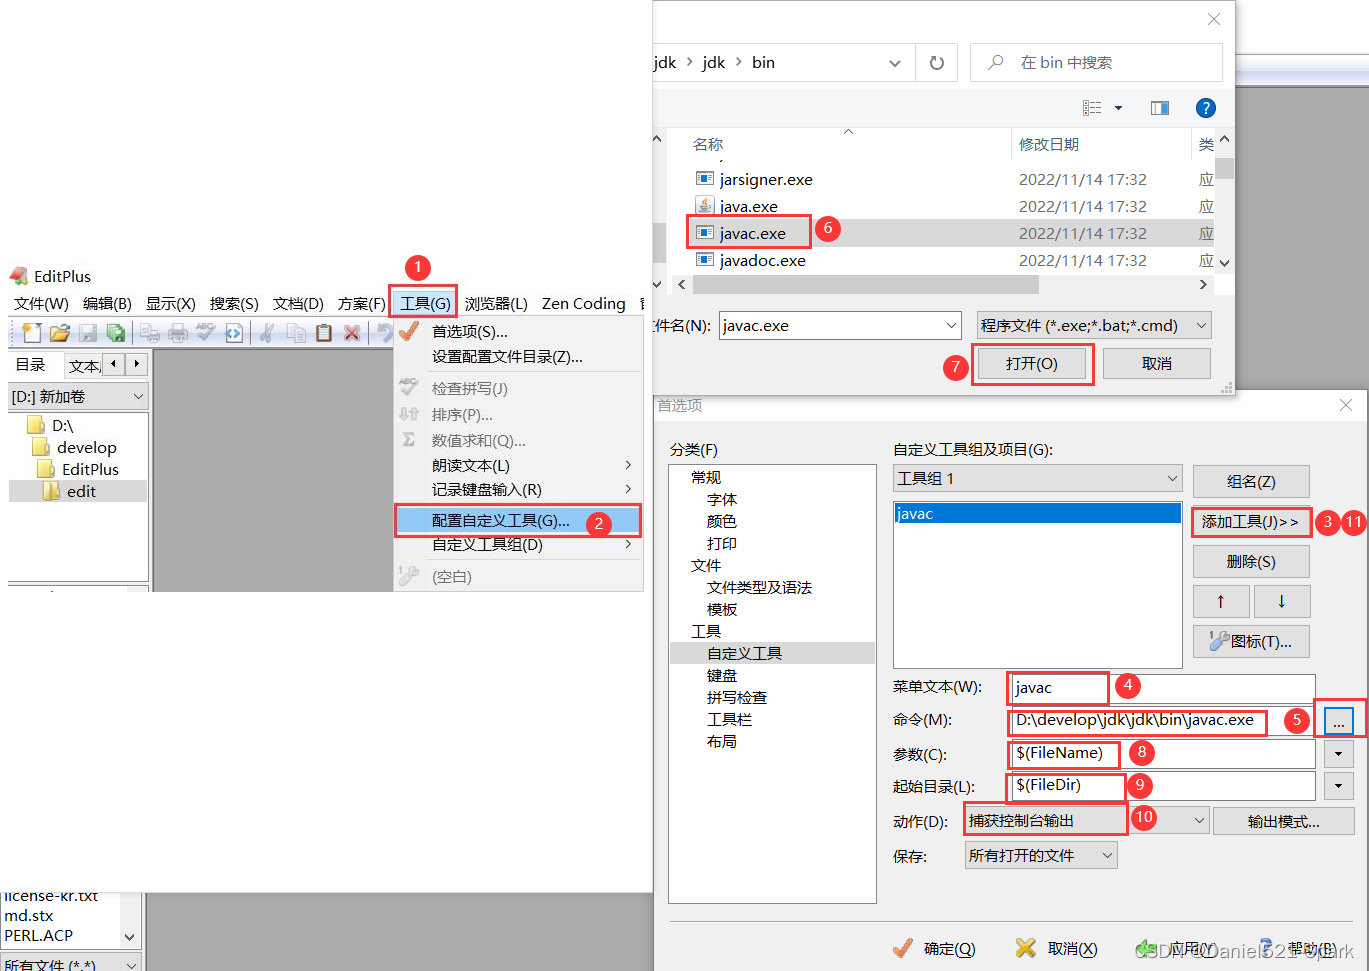Switch to the 目录 tab in side panel
Viewport: 1369px width, 971px height.
[x=31, y=365]
